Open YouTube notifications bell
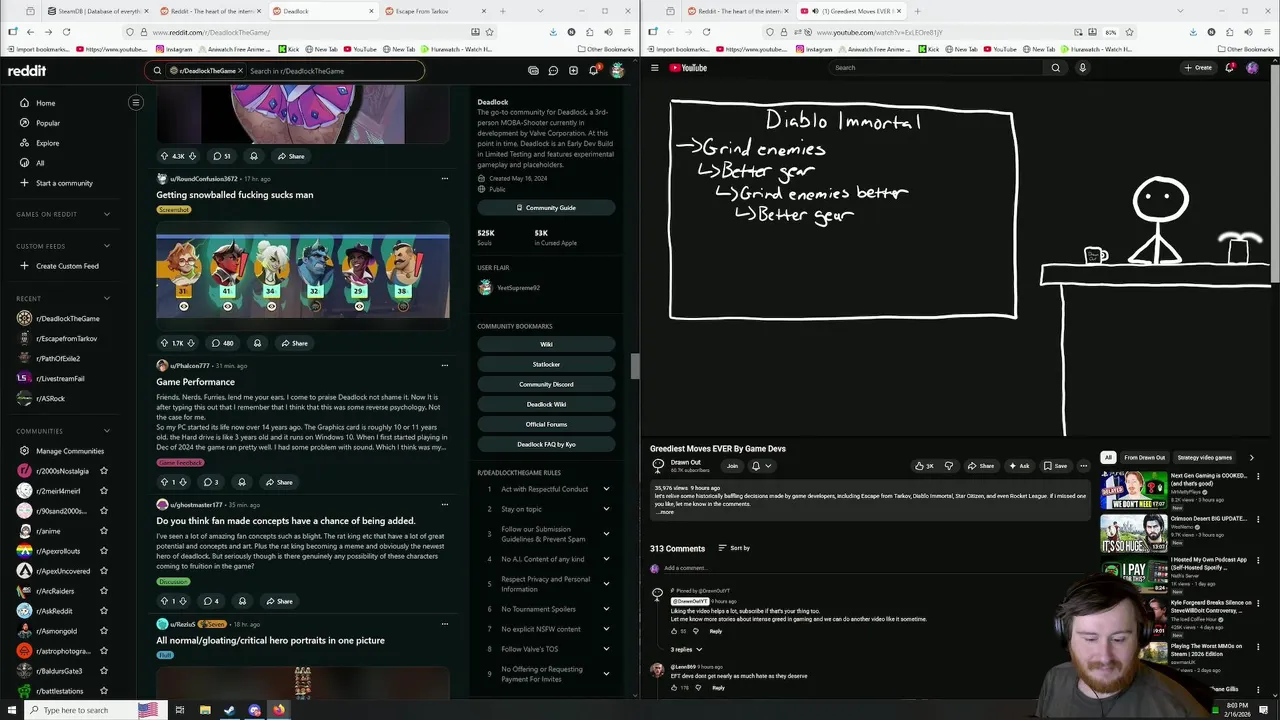 [1229, 68]
